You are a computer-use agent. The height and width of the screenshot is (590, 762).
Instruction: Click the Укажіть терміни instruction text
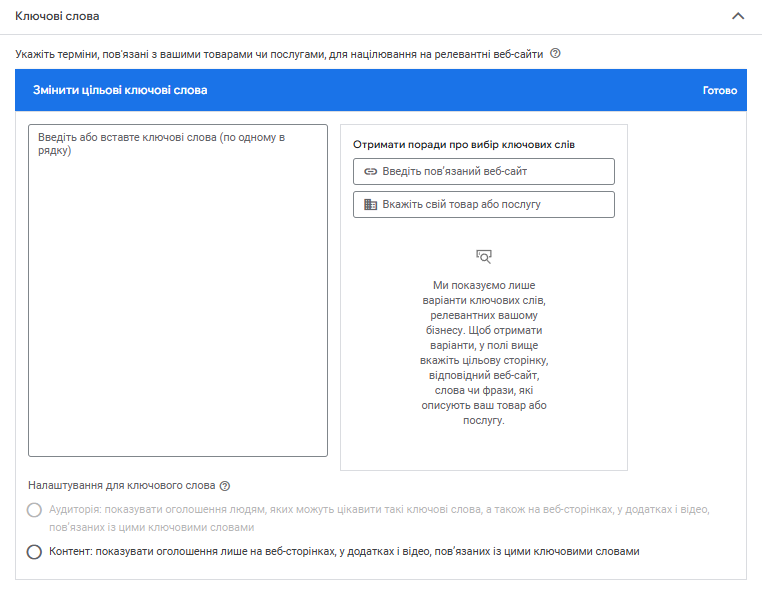280,54
